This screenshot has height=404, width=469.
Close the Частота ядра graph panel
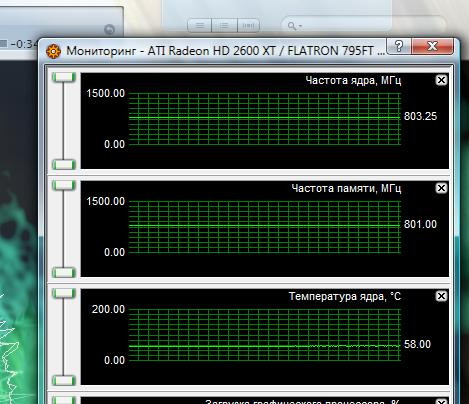pyautogui.click(x=441, y=80)
